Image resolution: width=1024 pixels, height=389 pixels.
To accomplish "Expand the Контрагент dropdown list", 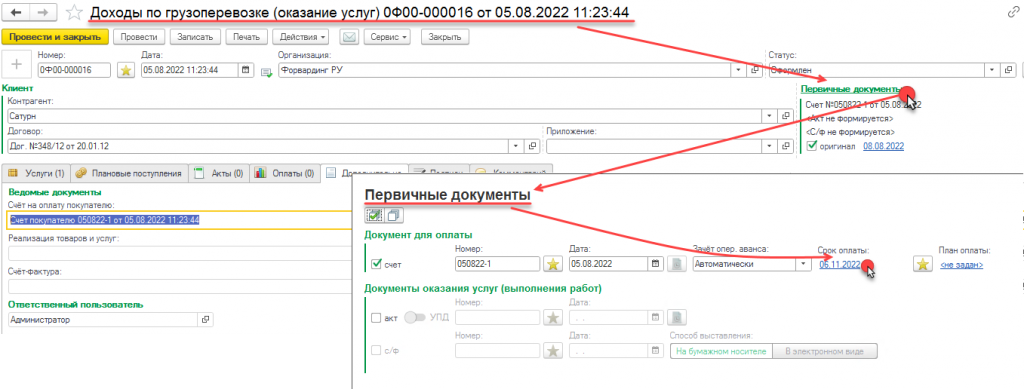I will tap(770, 116).
